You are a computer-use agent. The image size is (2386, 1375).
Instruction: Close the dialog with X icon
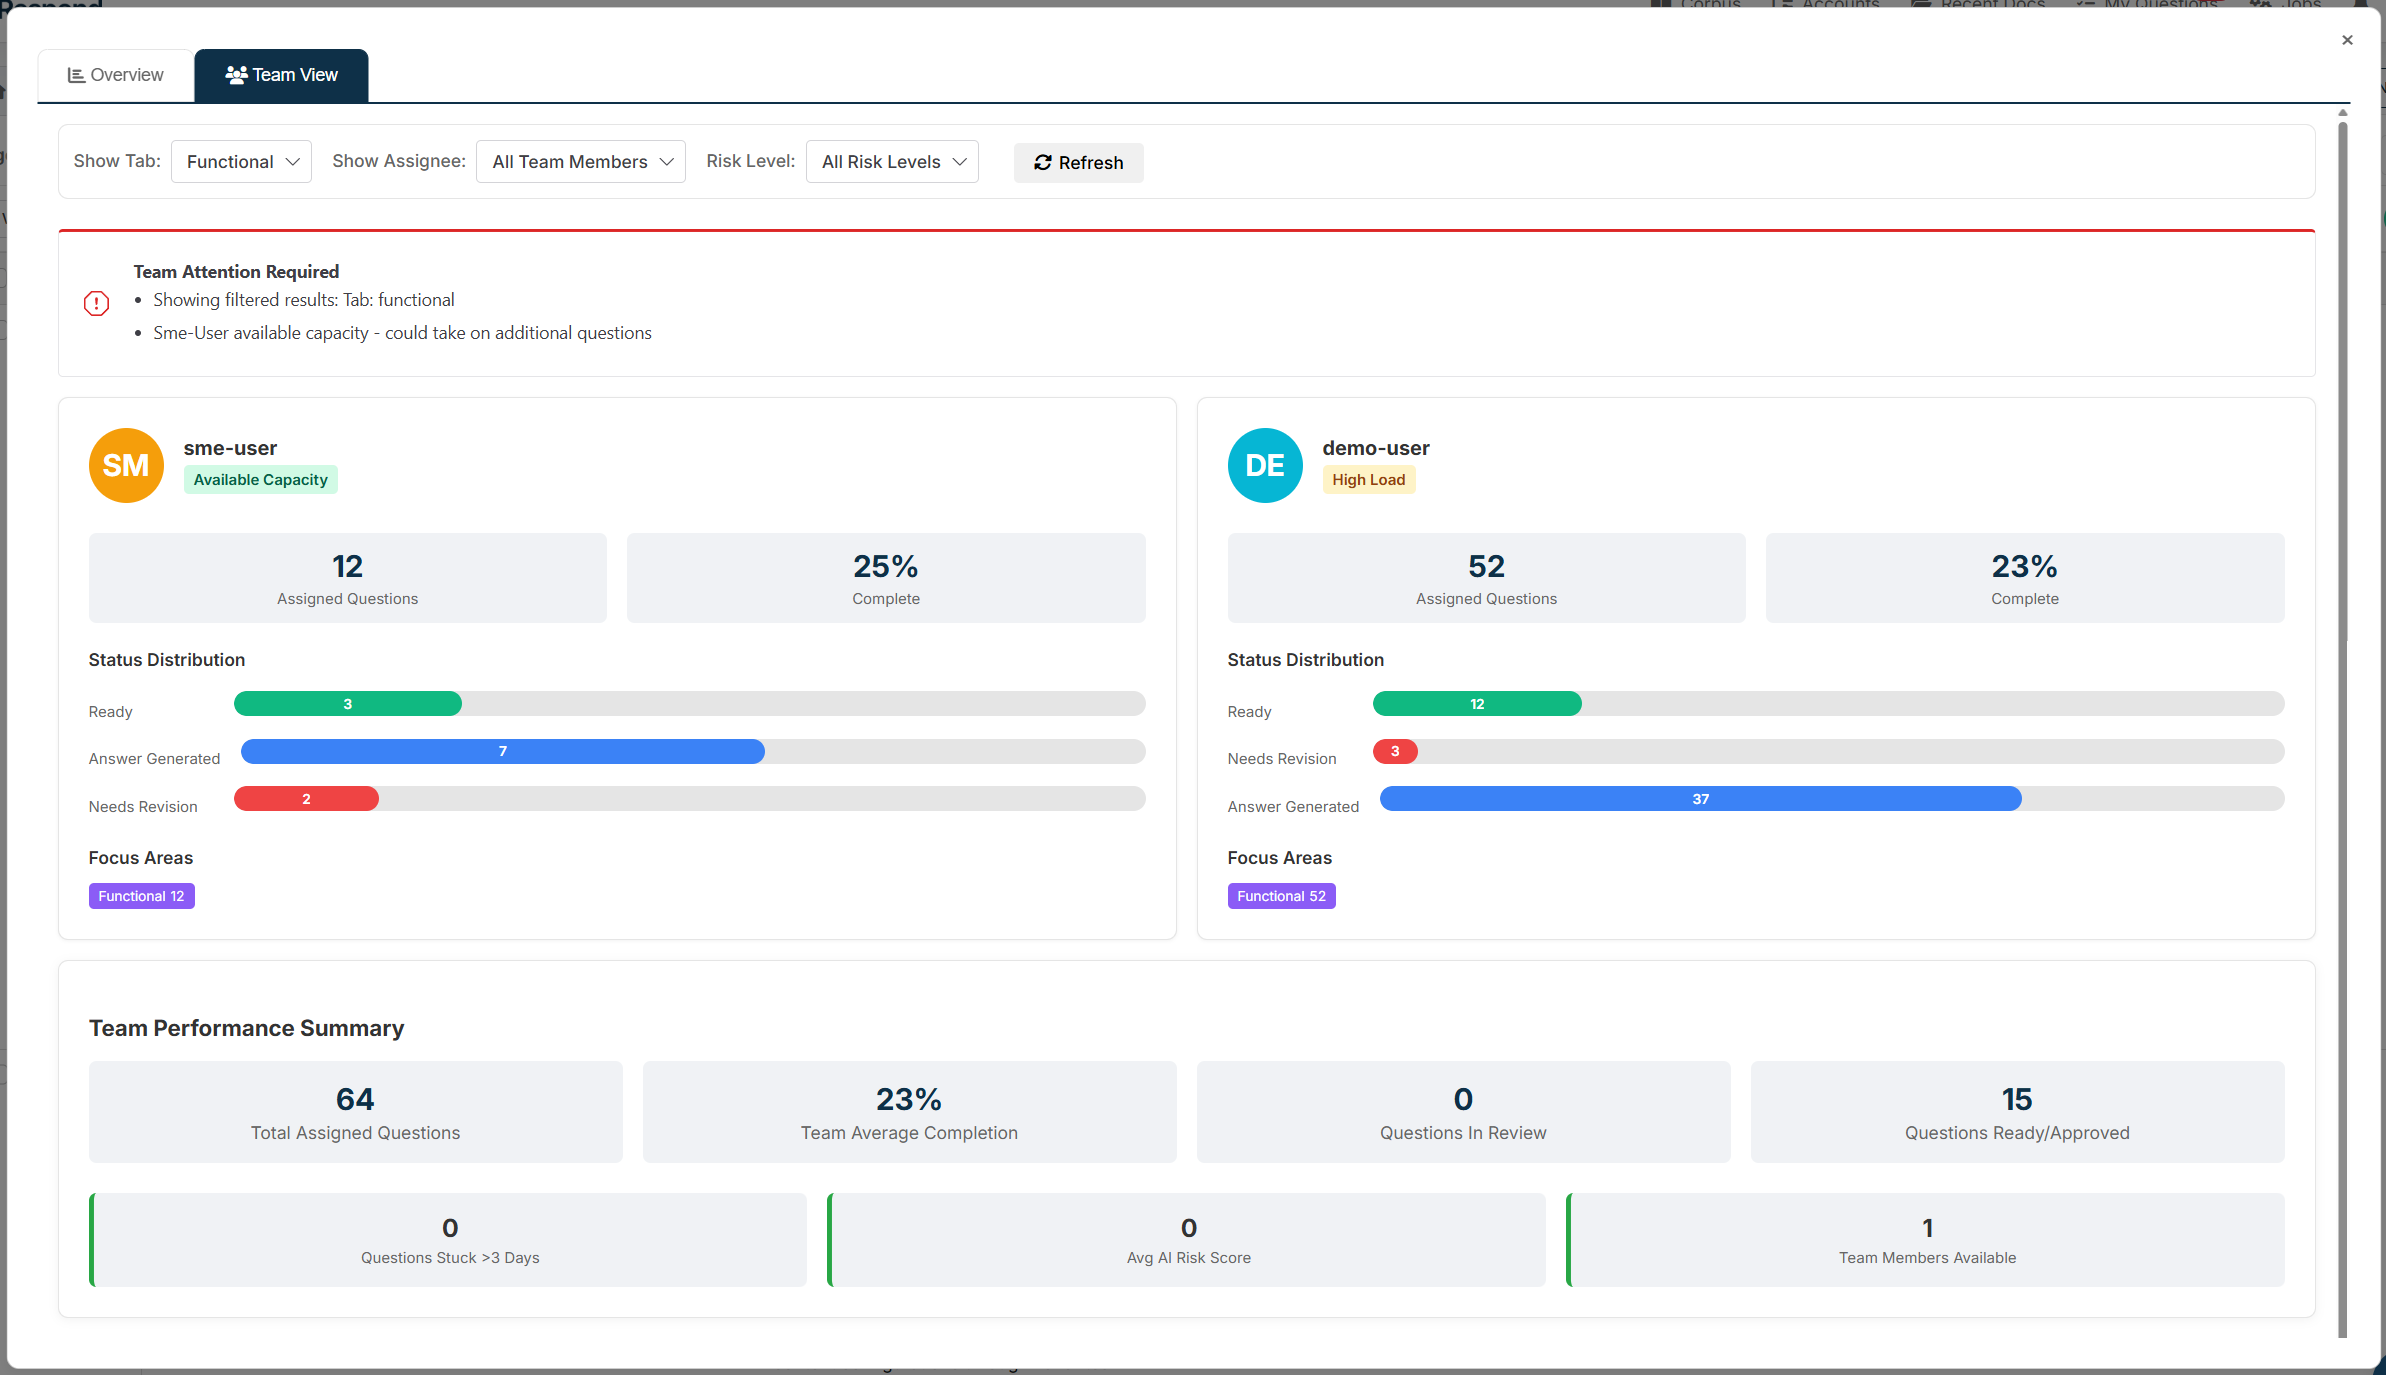pos(2347,40)
